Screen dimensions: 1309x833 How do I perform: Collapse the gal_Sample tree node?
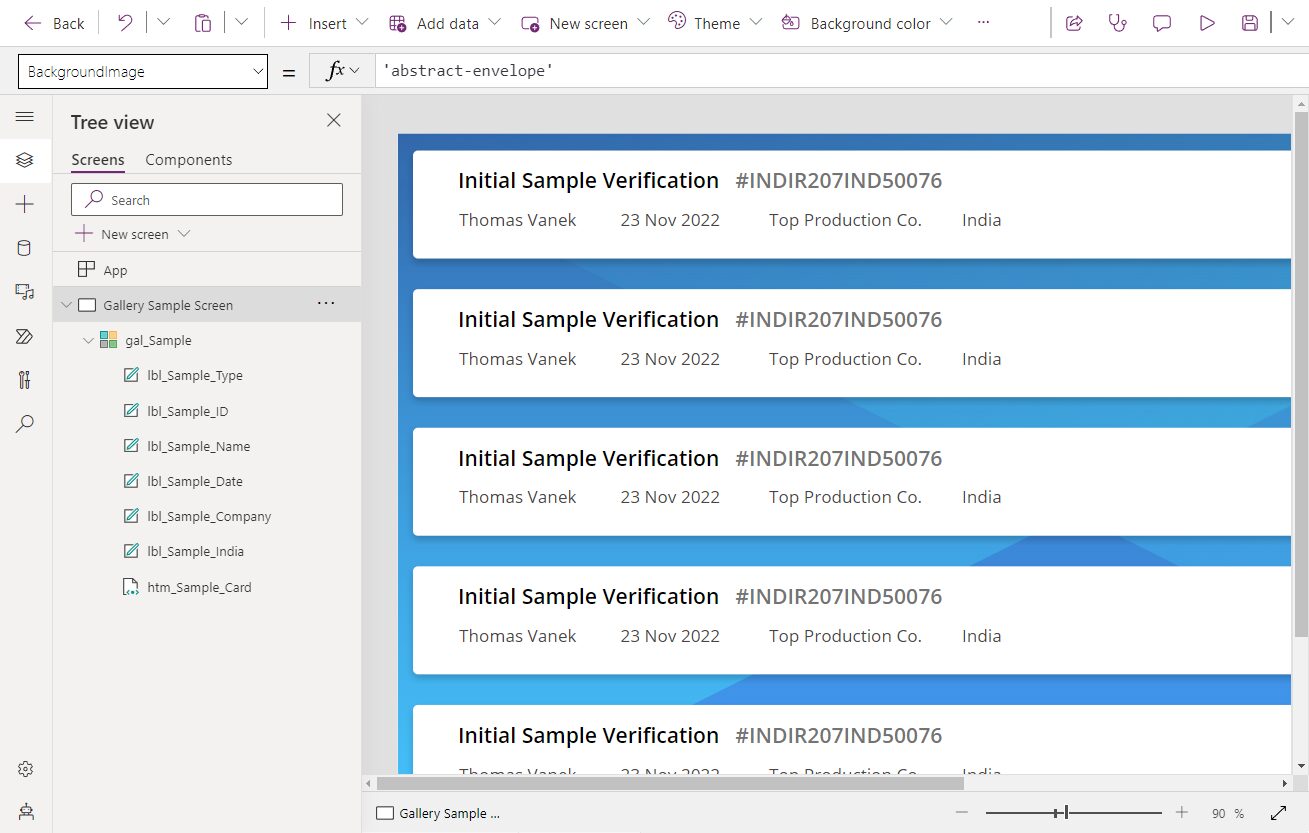pyautogui.click(x=88, y=340)
